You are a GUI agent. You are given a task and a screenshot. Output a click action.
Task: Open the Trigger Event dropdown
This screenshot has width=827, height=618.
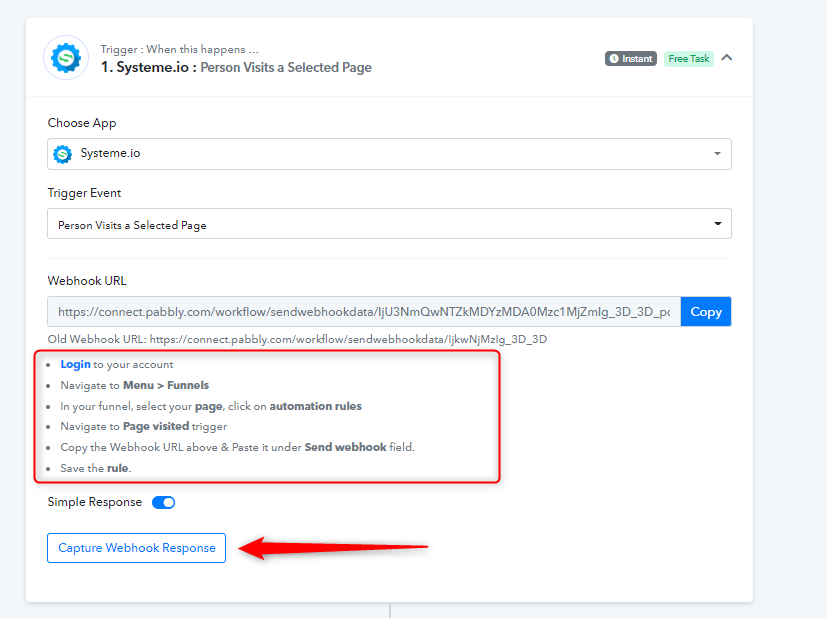389,224
